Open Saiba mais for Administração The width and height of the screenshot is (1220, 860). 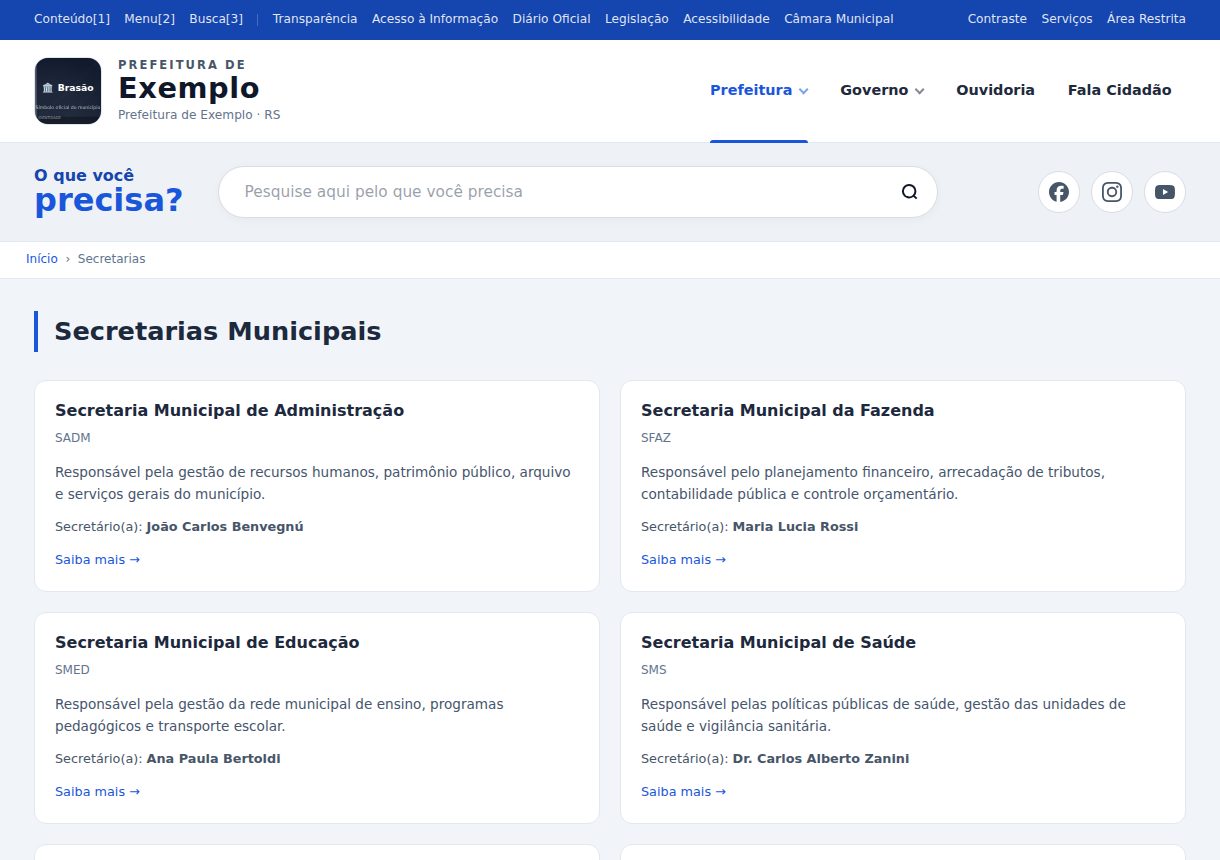(x=97, y=560)
